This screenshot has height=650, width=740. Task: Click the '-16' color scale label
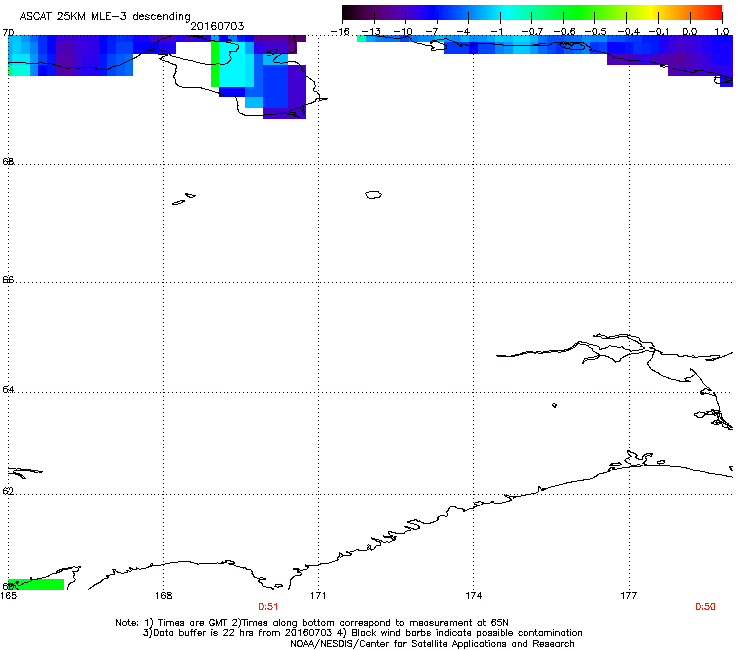(x=340, y=32)
